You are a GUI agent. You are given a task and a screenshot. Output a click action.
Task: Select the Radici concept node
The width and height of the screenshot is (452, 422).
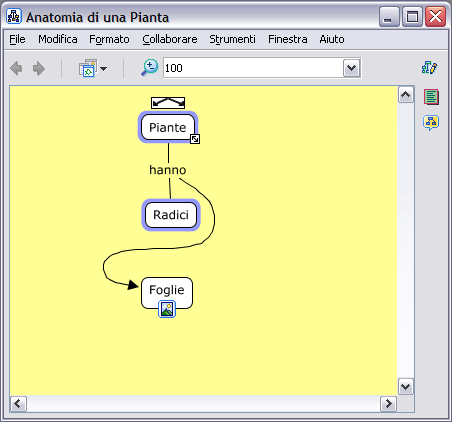tap(171, 215)
